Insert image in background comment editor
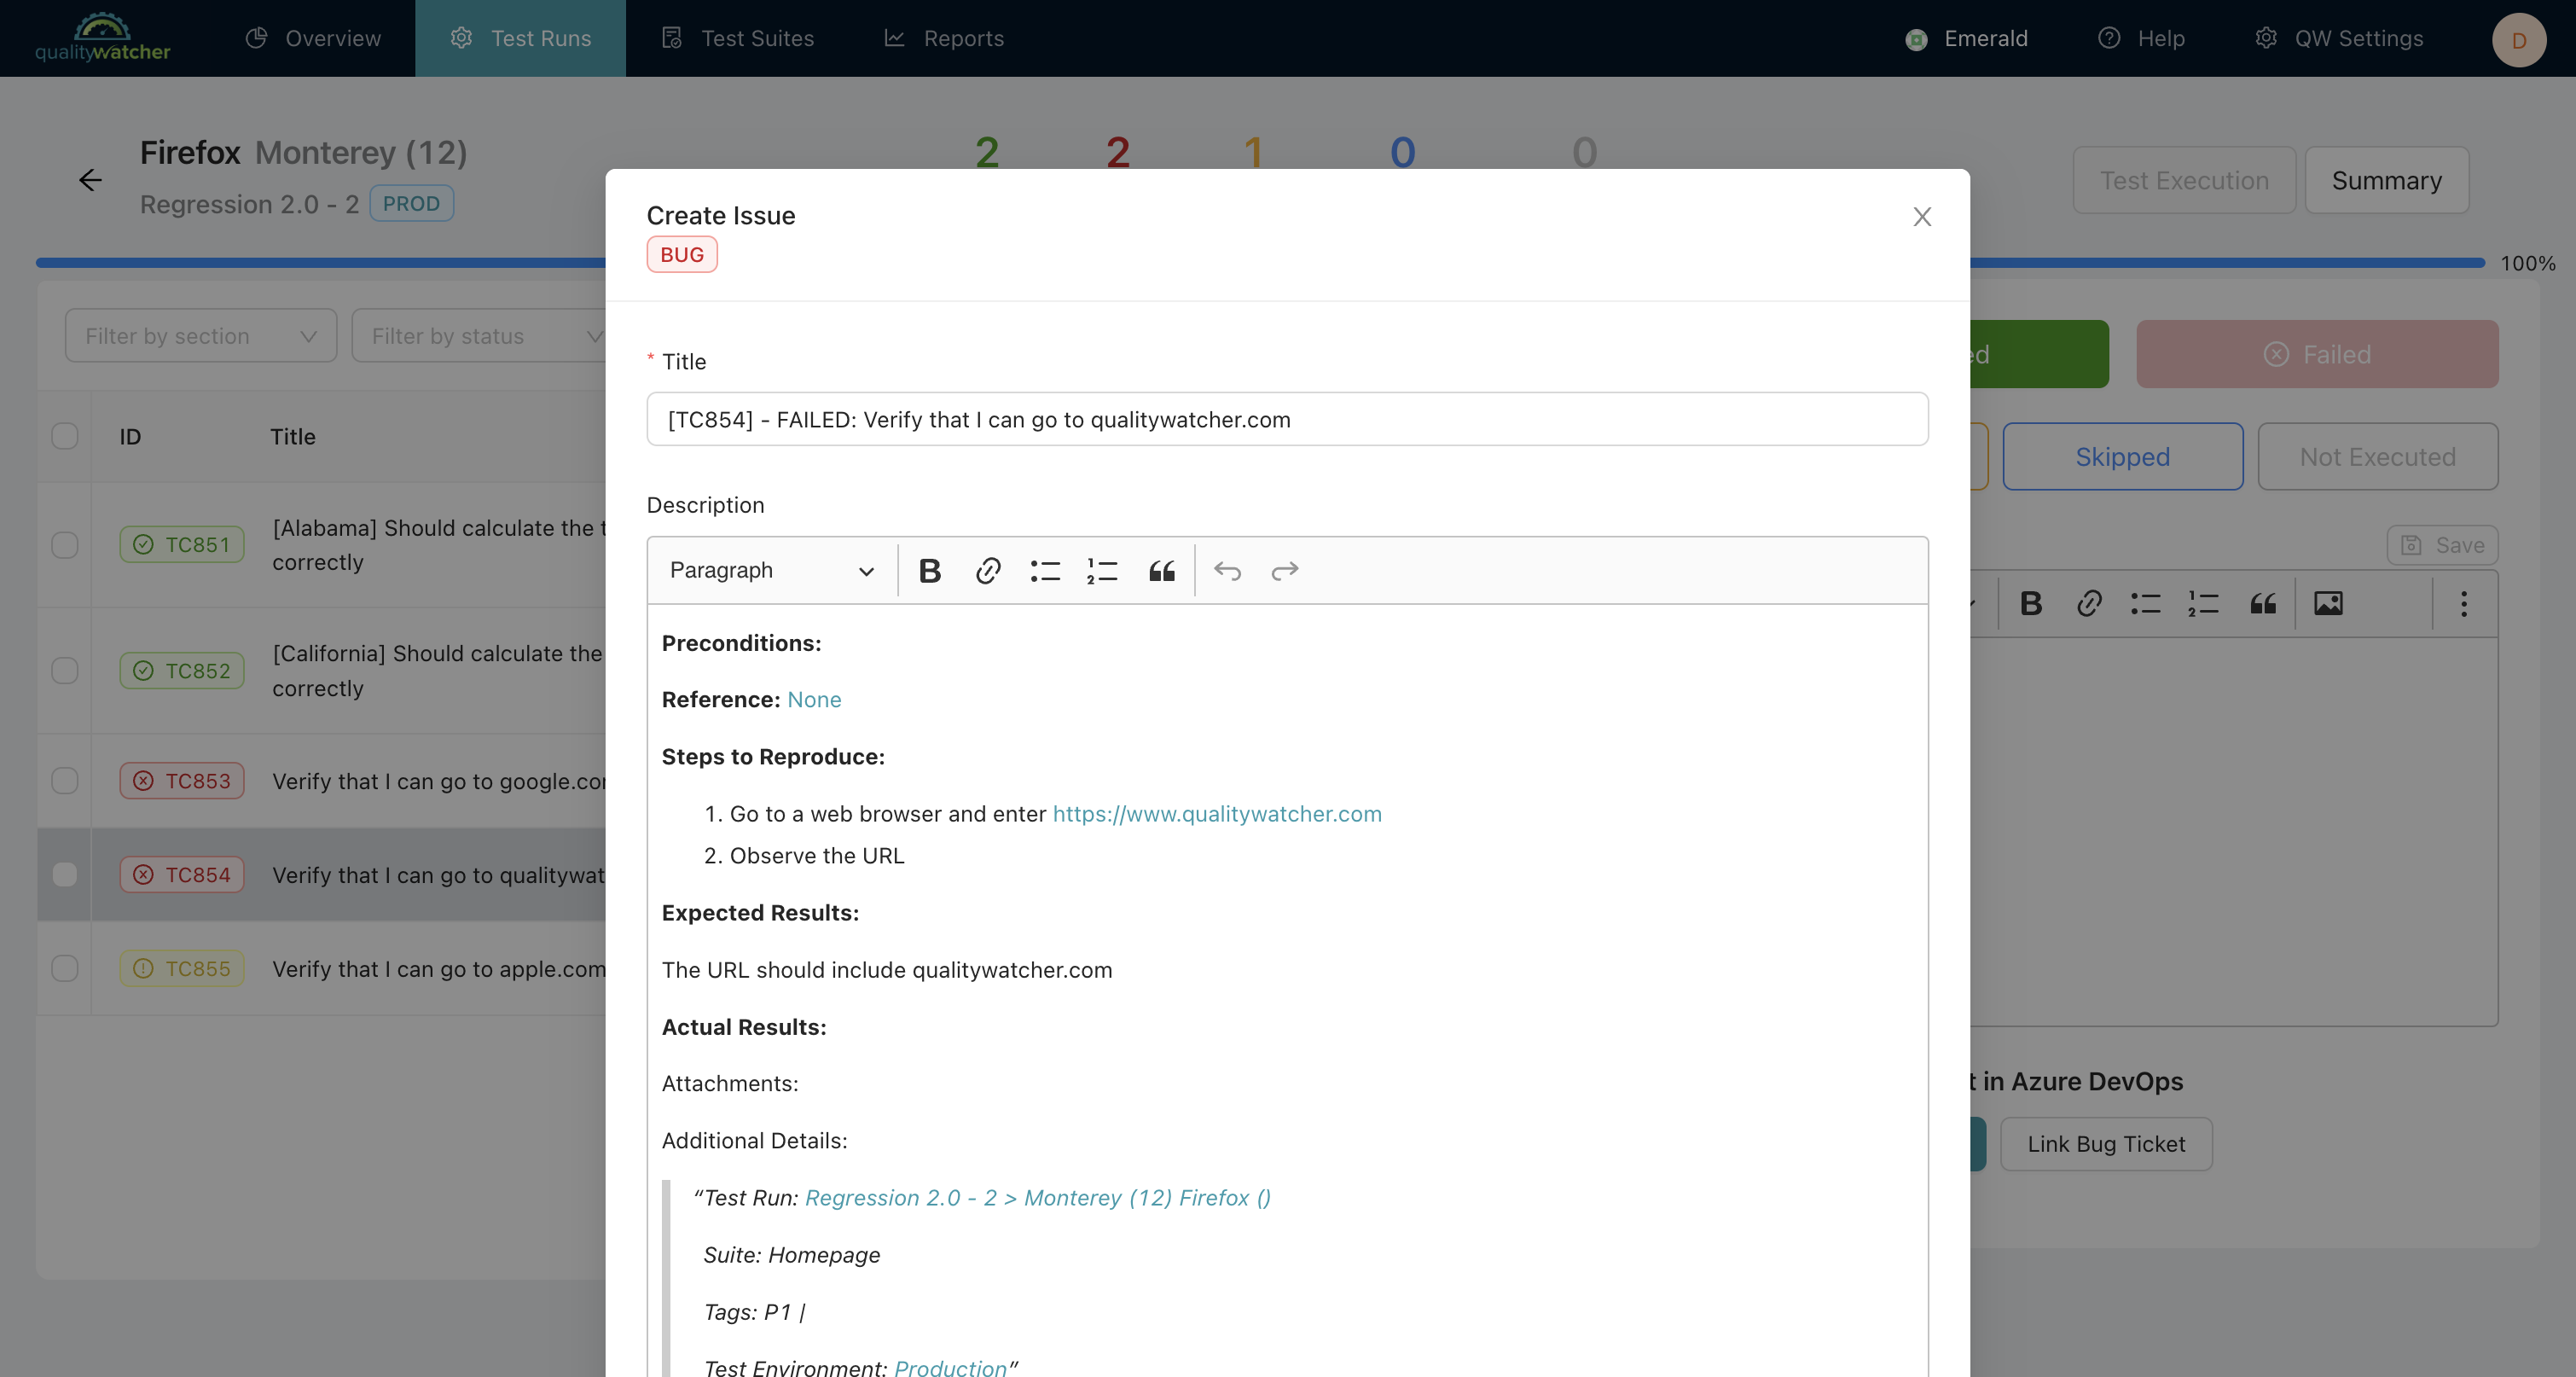The height and width of the screenshot is (1377, 2576). 2328,604
